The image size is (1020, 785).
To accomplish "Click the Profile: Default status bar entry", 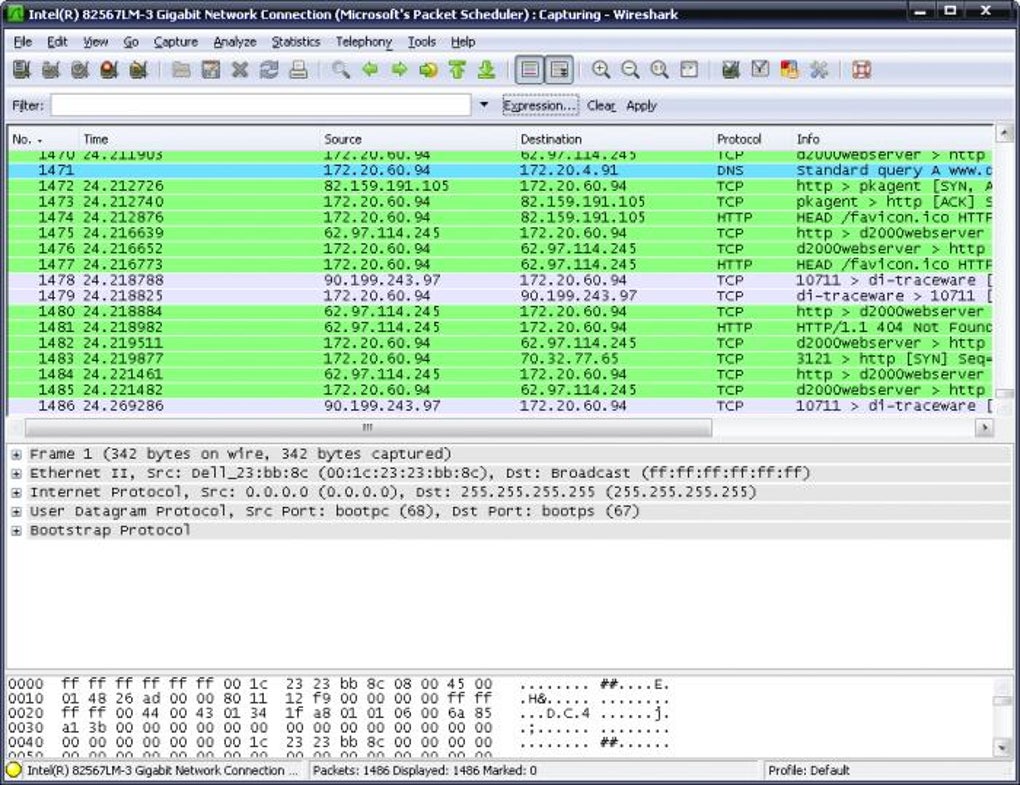I will pyautogui.click(x=809, y=771).
